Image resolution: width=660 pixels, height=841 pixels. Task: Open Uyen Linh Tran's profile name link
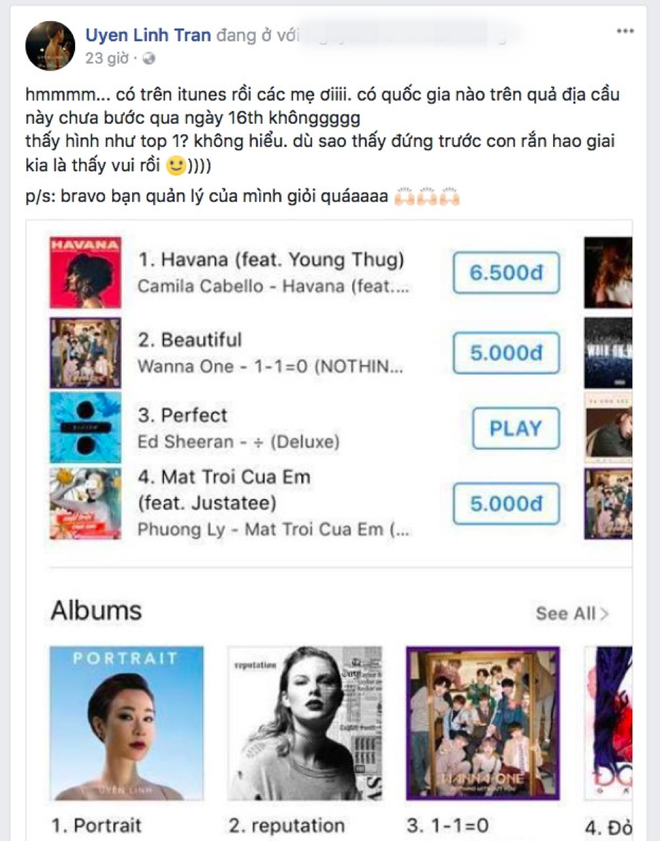coord(148,36)
